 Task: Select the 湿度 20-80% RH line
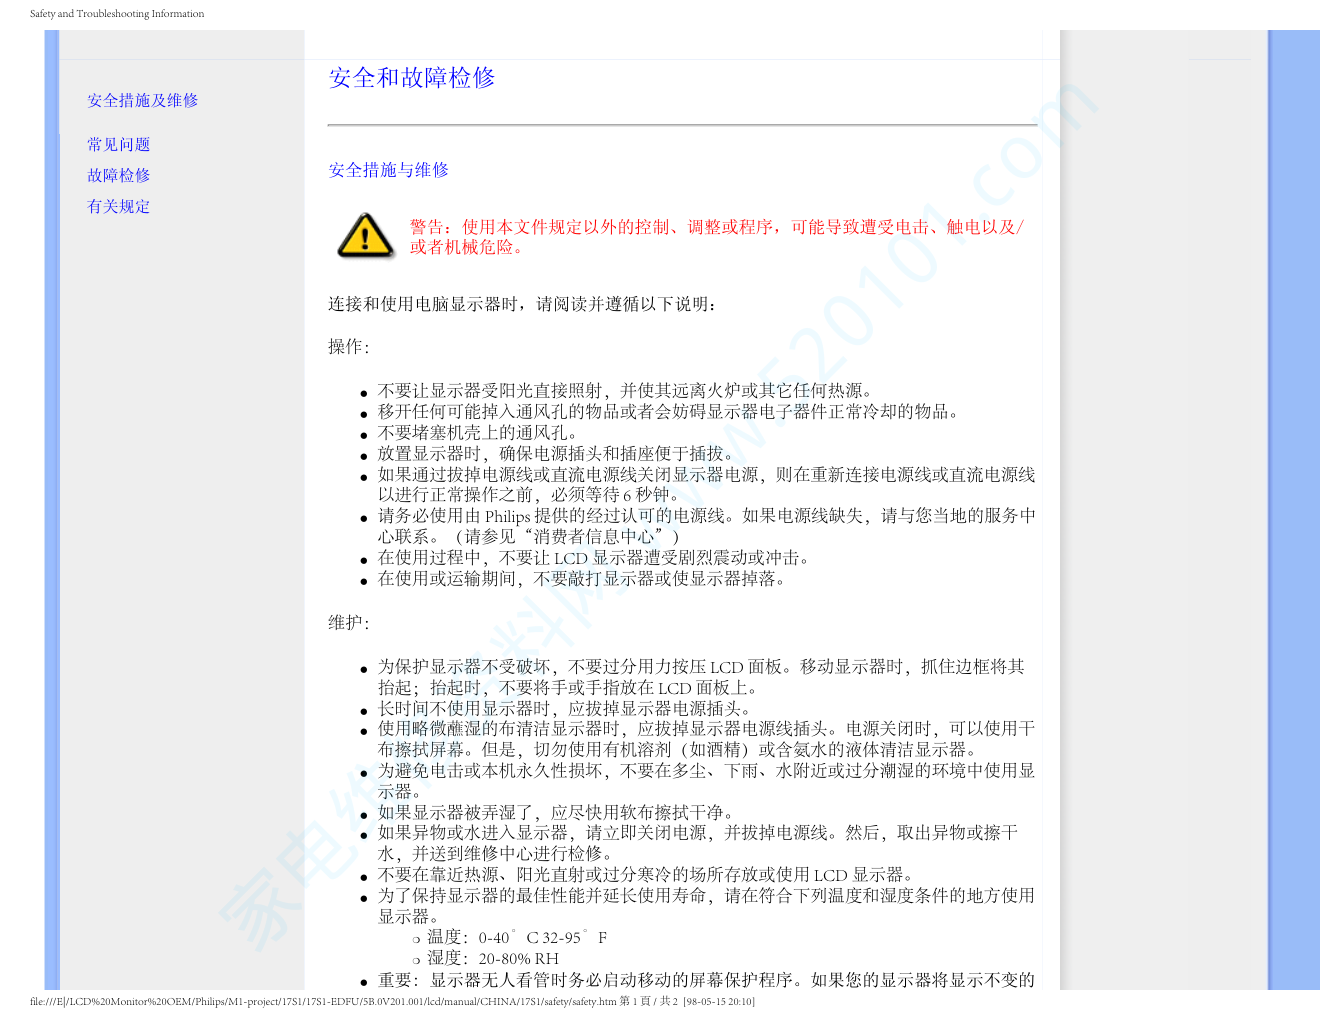point(493,959)
